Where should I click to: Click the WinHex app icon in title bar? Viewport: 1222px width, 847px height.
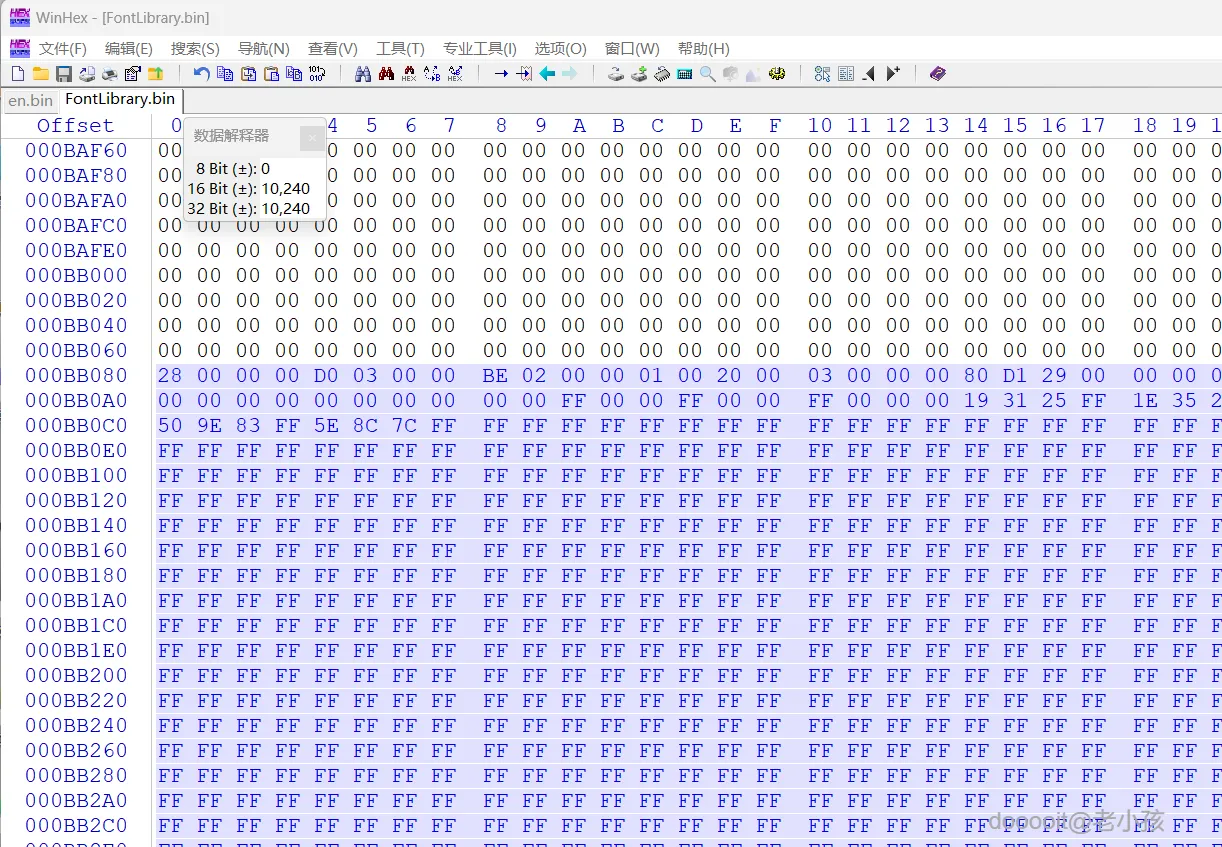click(x=19, y=18)
